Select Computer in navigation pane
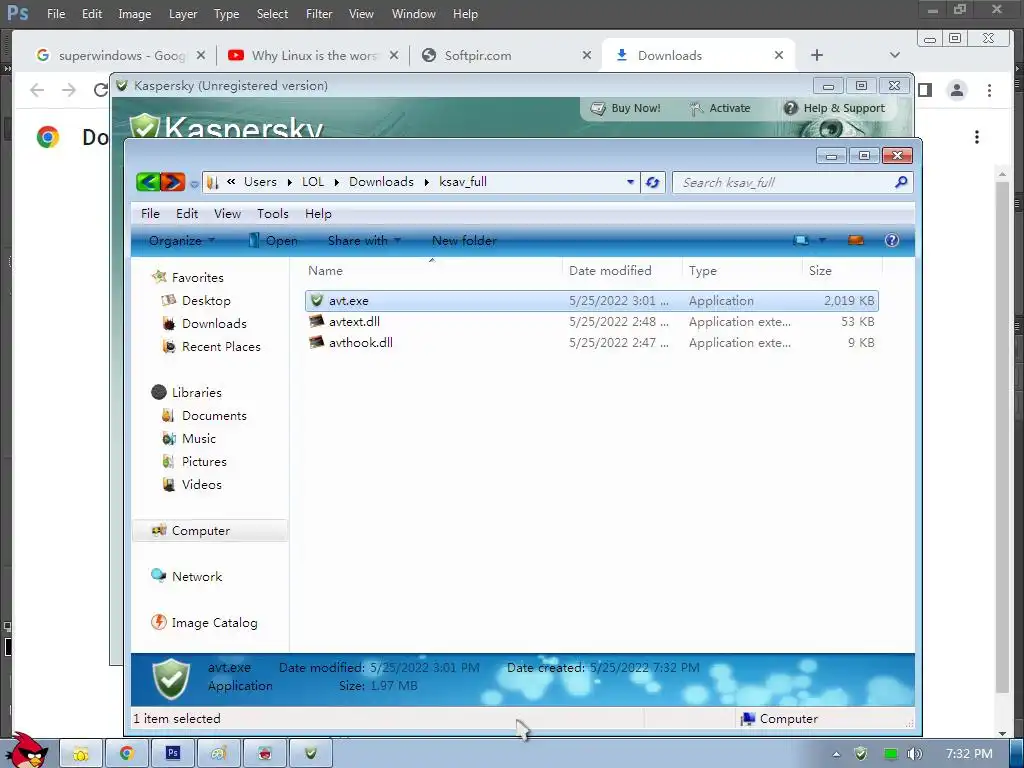The width and height of the screenshot is (1024, 768). pos(210,530)
